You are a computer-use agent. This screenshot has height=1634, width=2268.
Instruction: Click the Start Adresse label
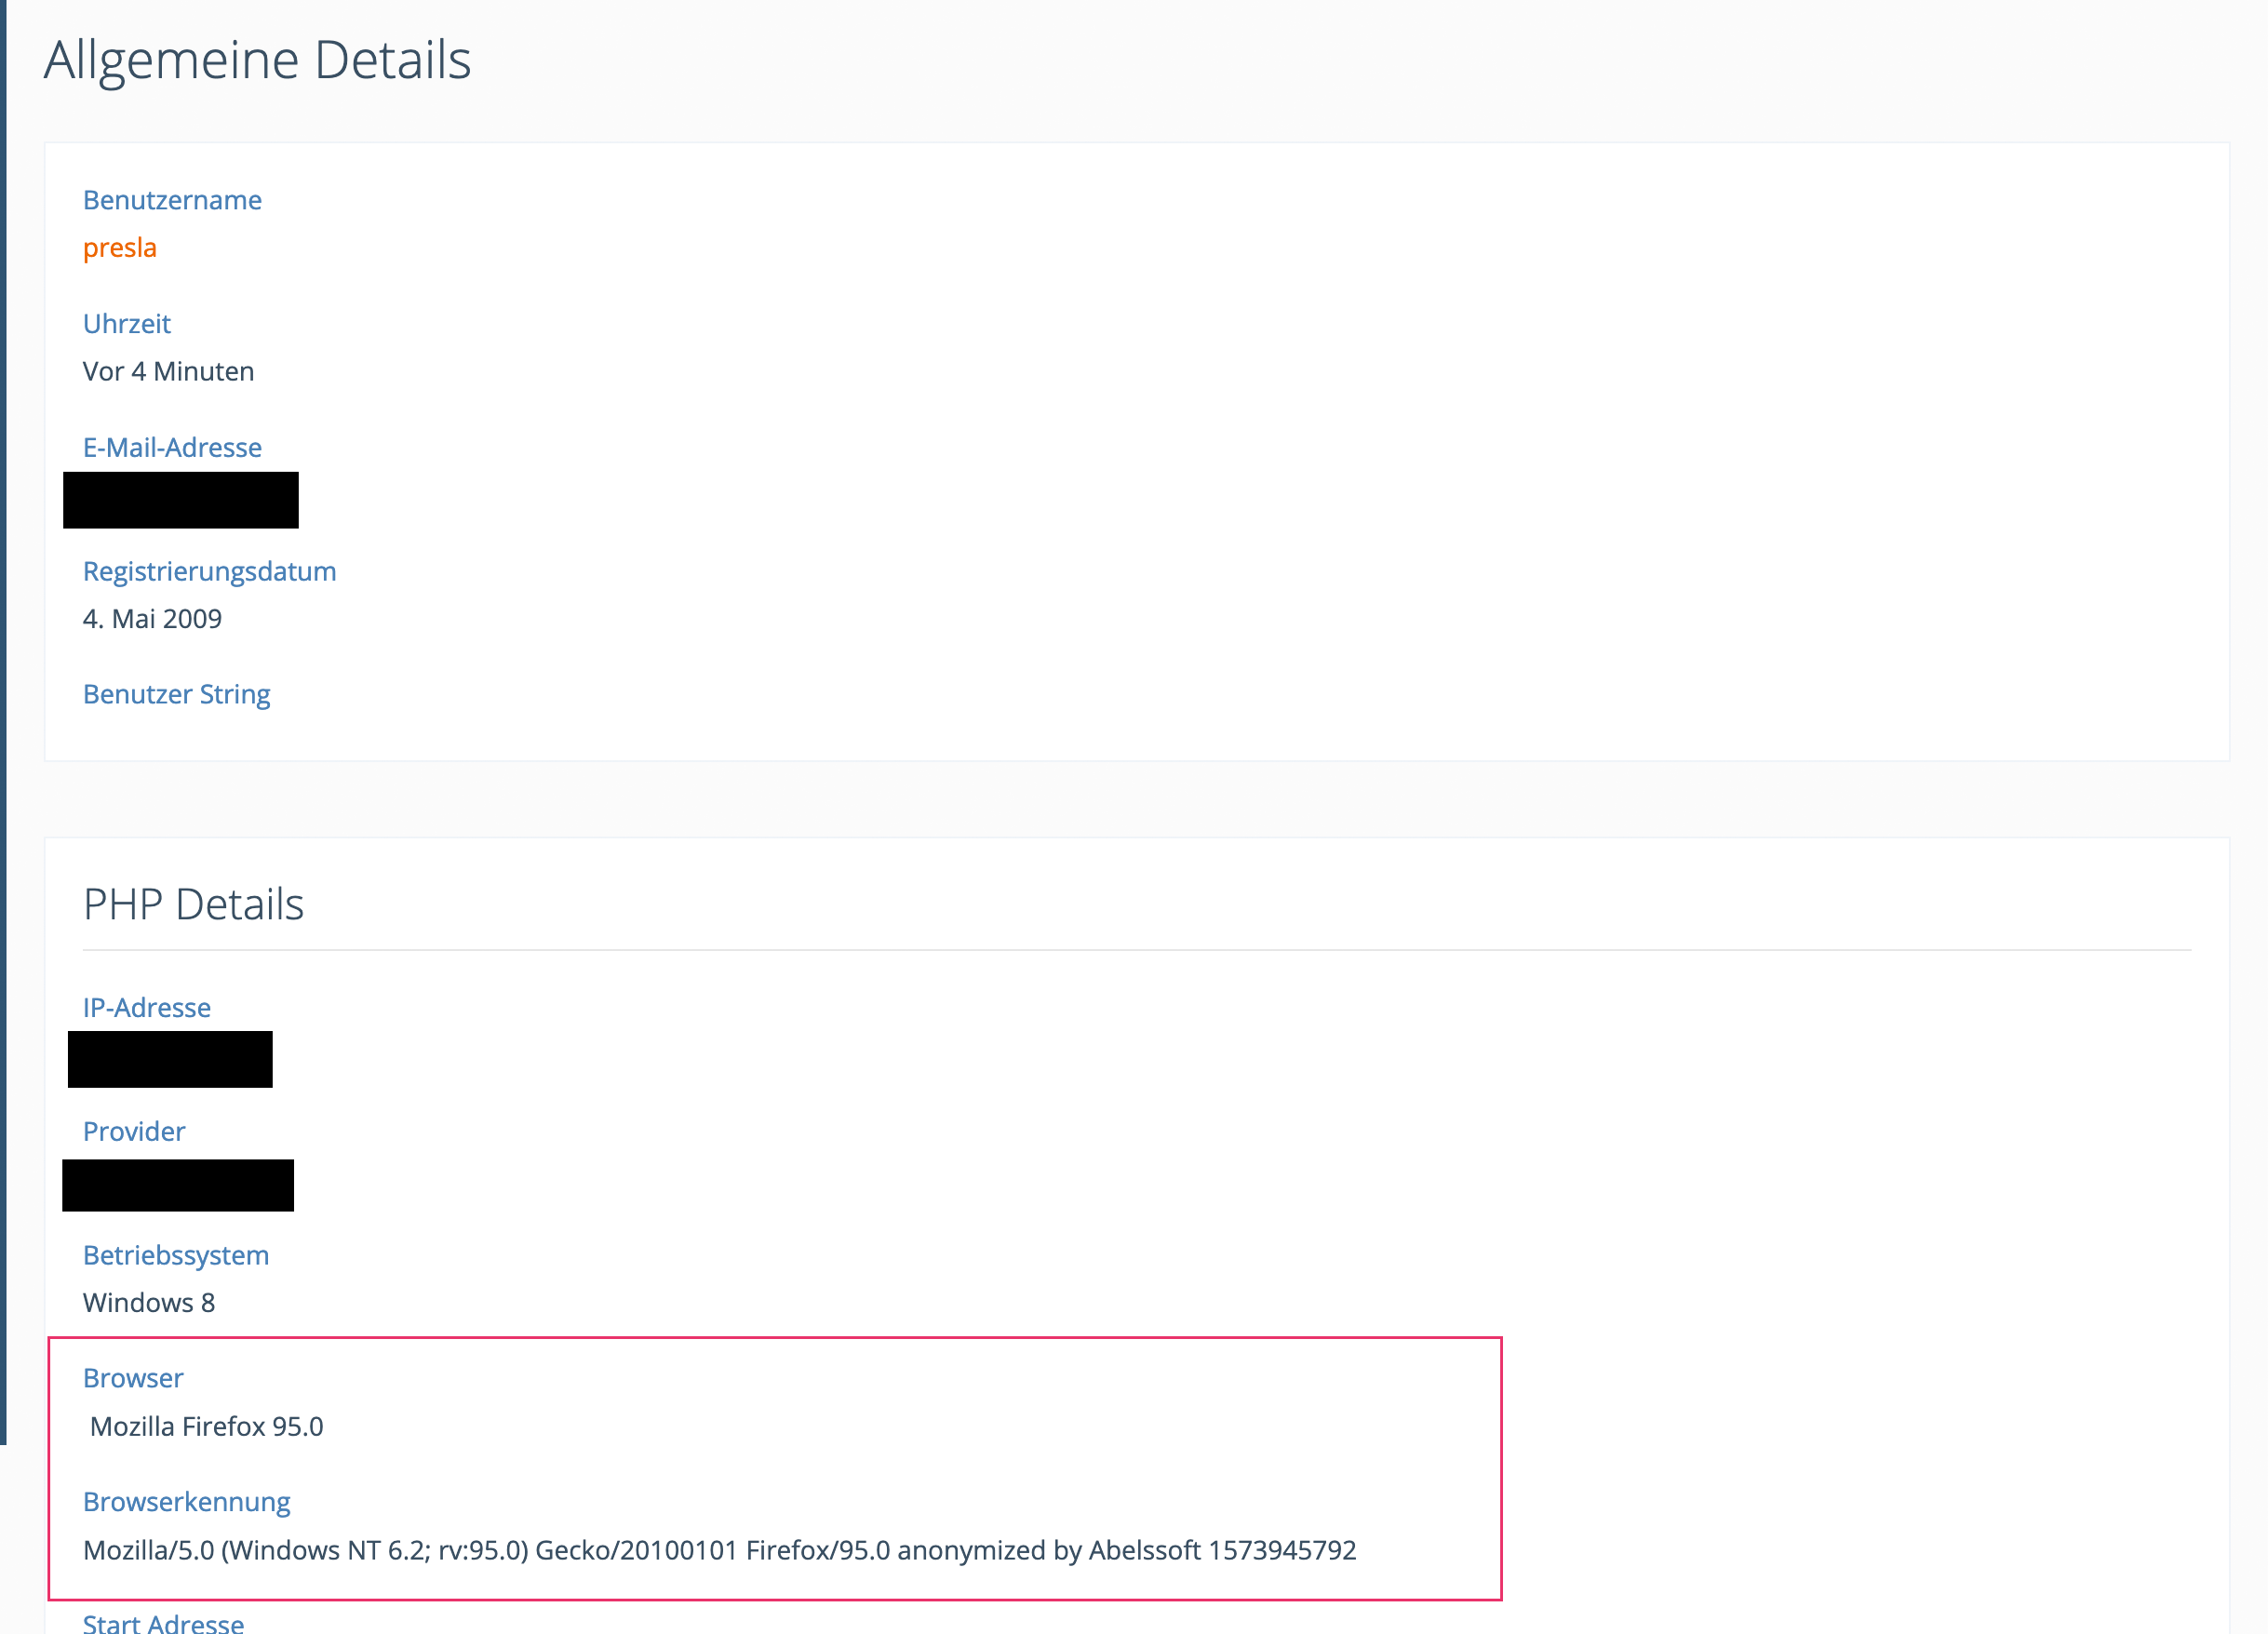click(163, 1623)
